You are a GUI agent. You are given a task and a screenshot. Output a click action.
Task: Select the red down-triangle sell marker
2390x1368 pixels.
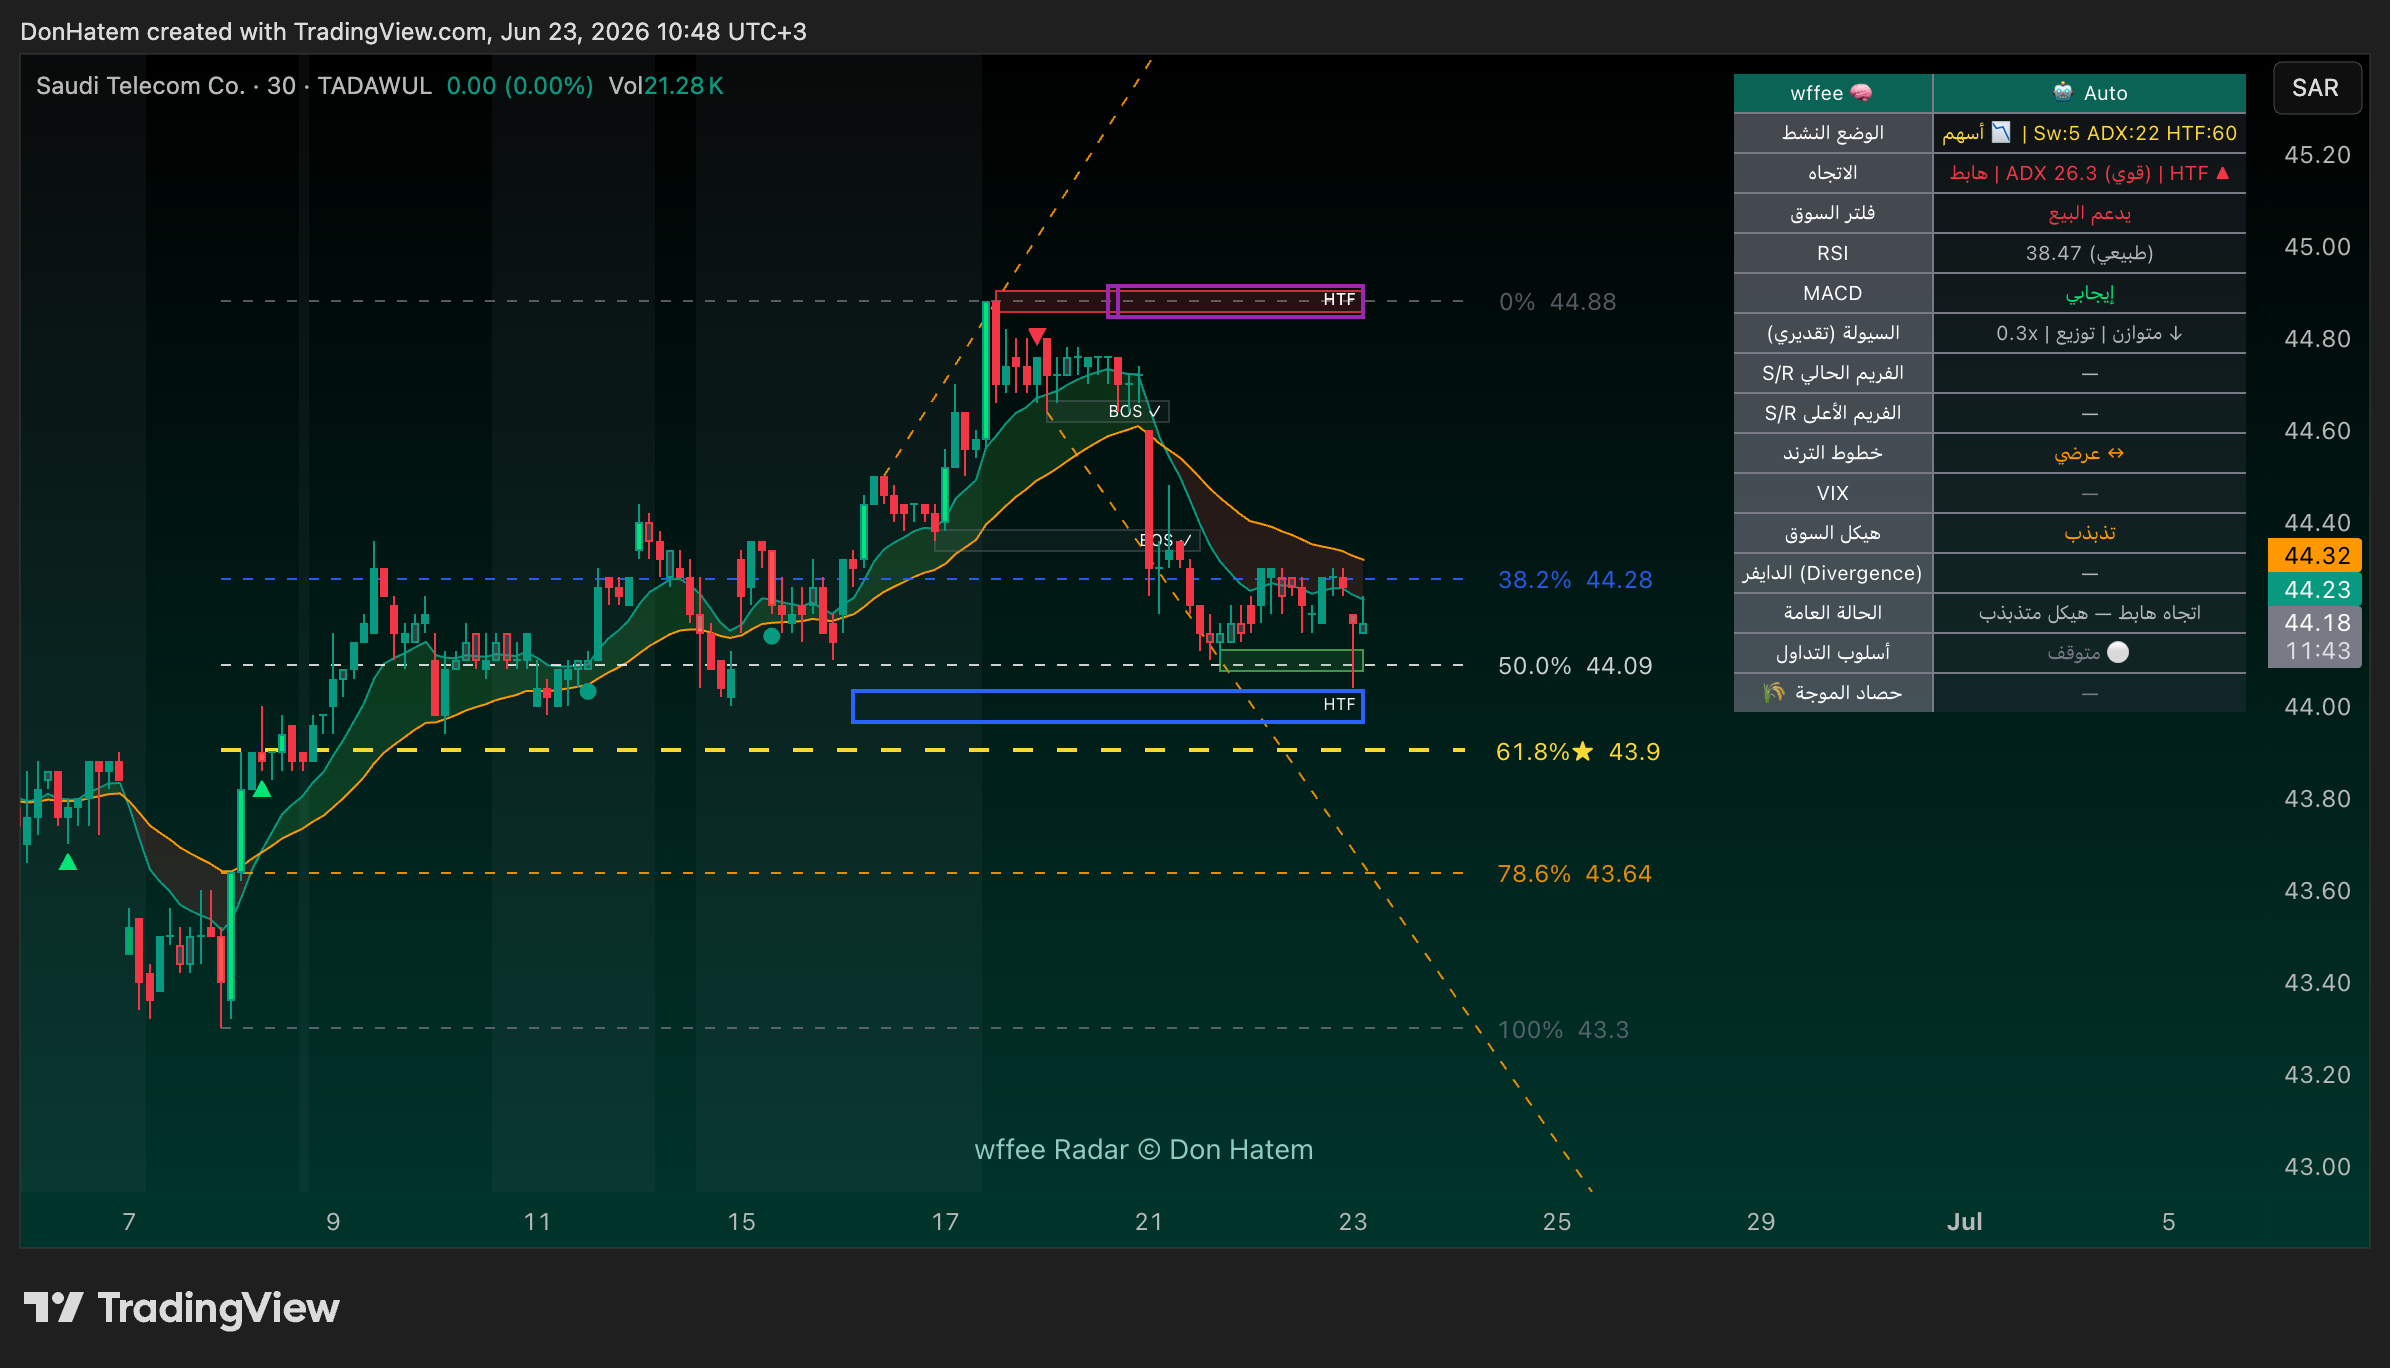click(x=1037, y=335)
